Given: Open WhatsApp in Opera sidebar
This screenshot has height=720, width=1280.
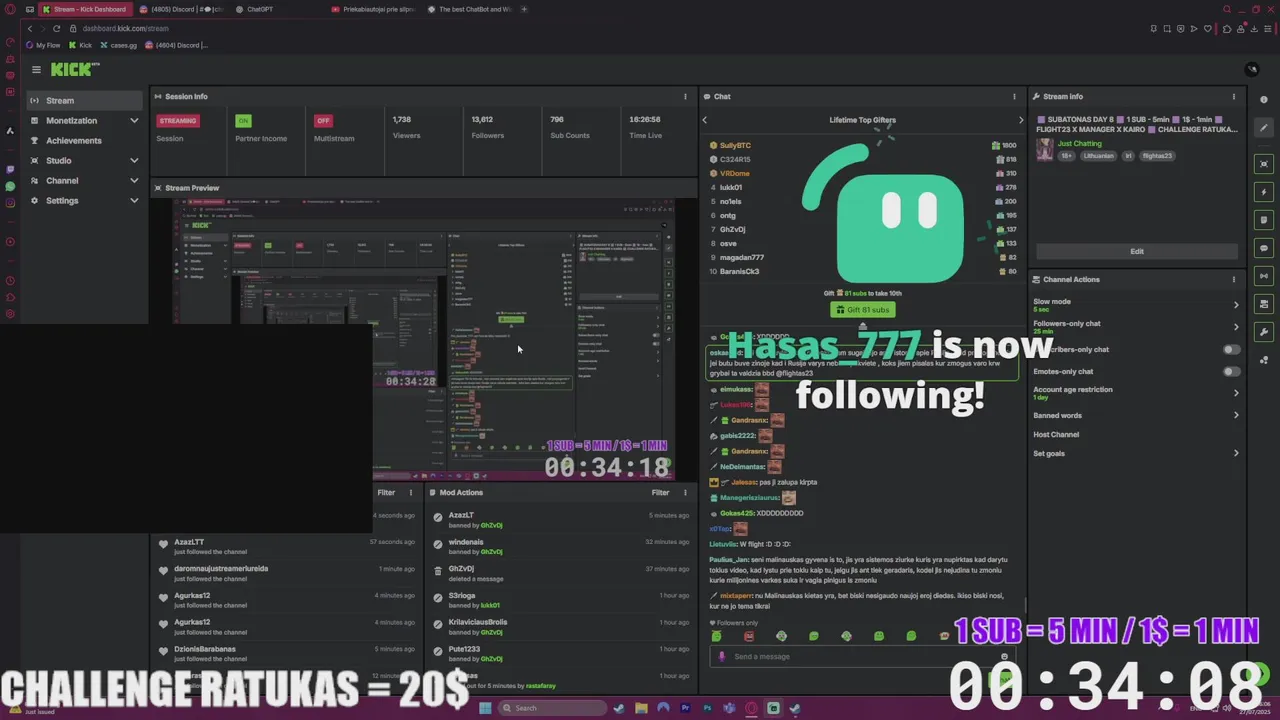Looking at the screenshot, I should coord(10,186).
